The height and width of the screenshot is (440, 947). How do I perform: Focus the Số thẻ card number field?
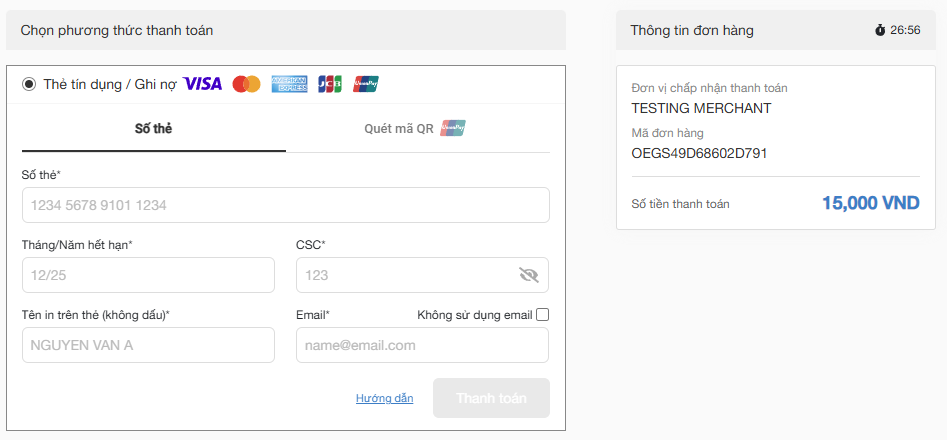[x=285, y=205]
